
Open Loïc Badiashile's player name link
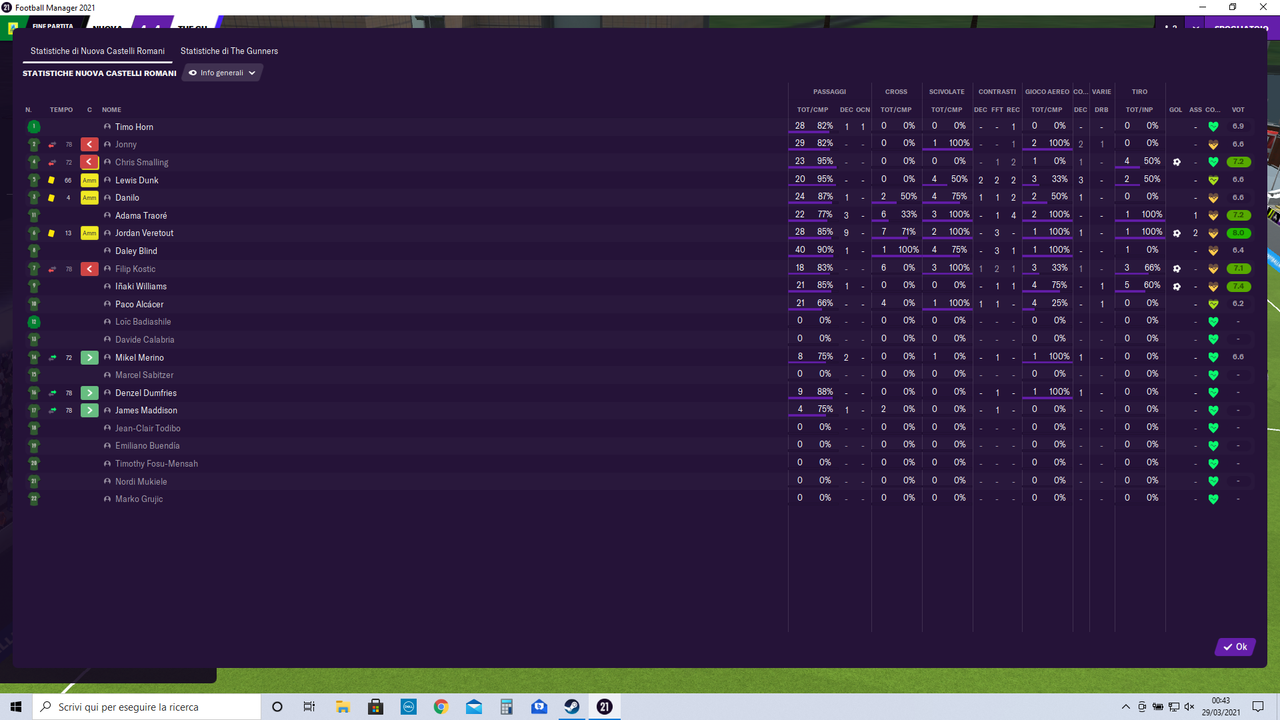click(143, 322)
